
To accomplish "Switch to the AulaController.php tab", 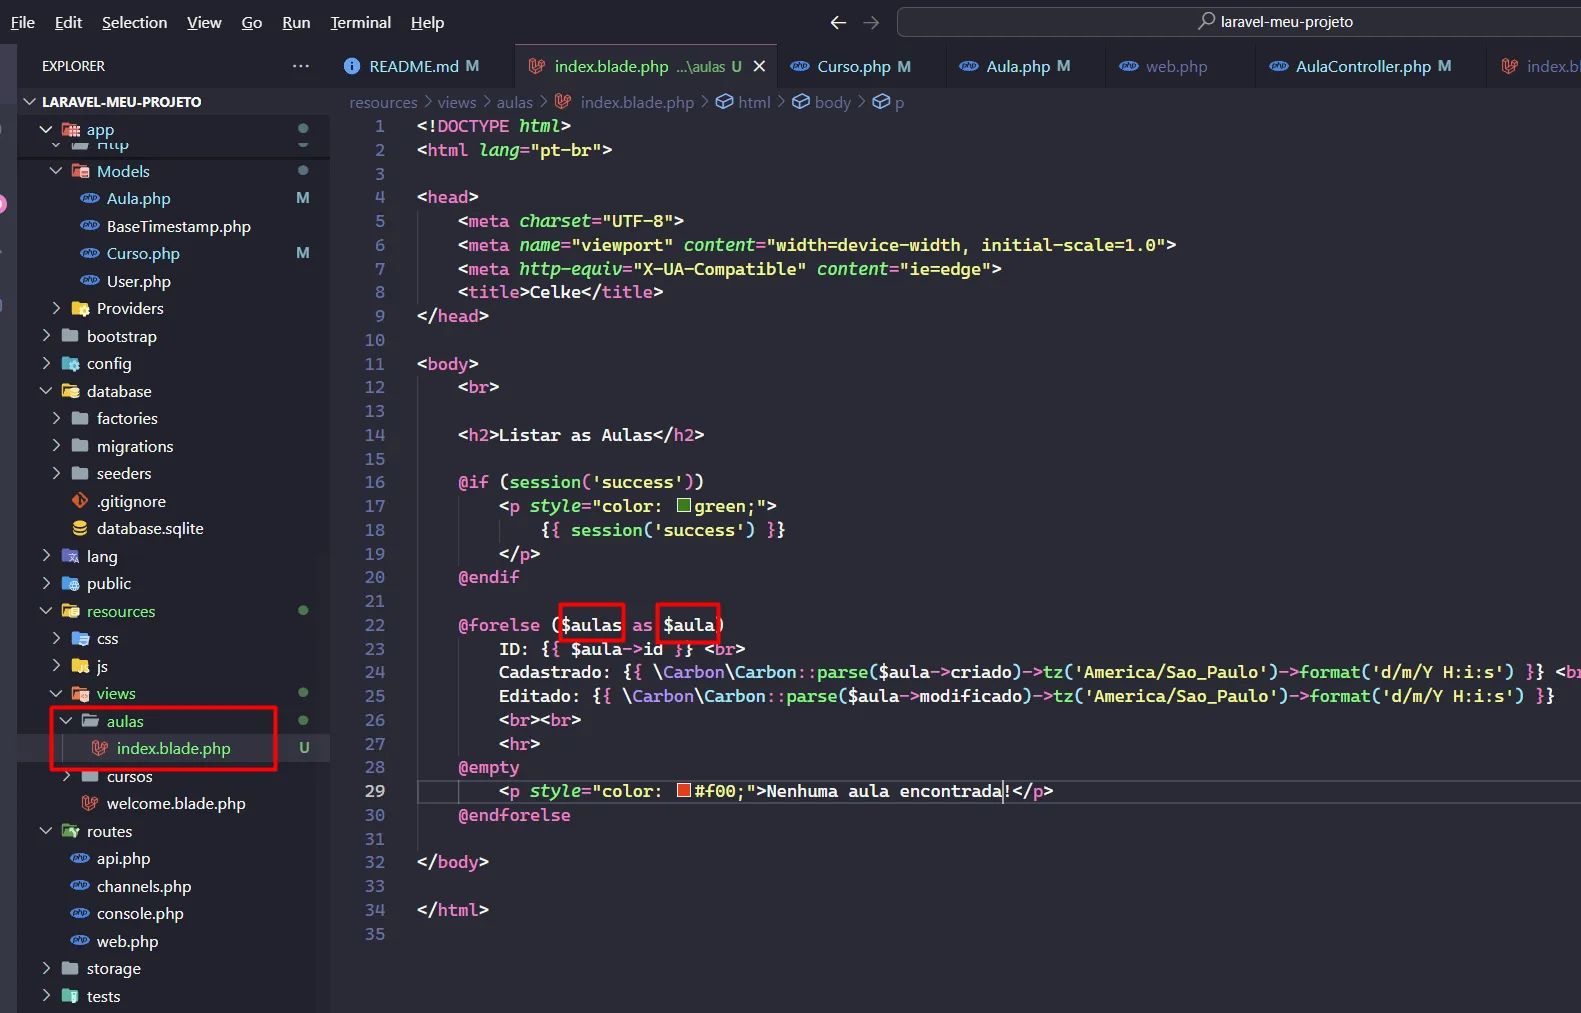I will 1362,66.
